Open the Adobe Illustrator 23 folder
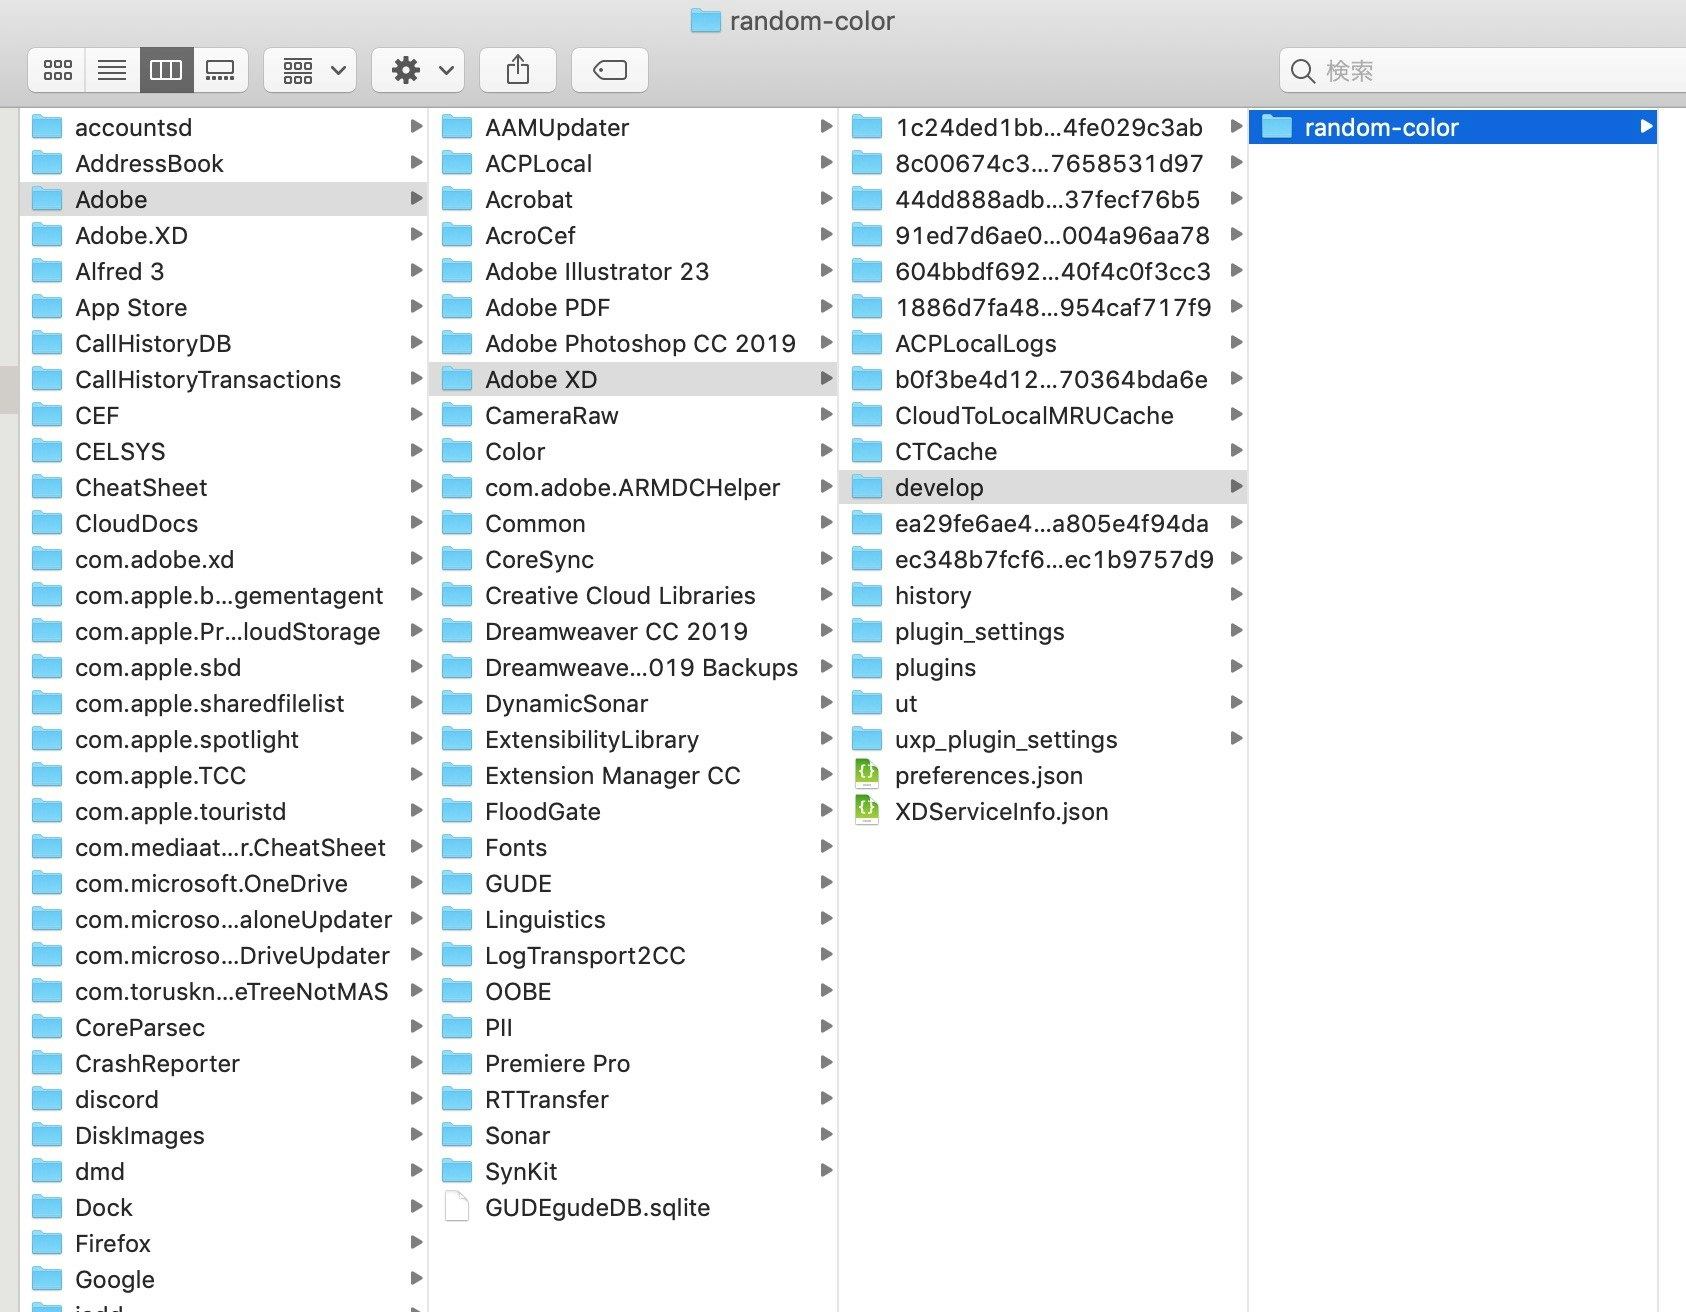The height and width of the screenshot is (1312, 1686). tap(633, 271)
